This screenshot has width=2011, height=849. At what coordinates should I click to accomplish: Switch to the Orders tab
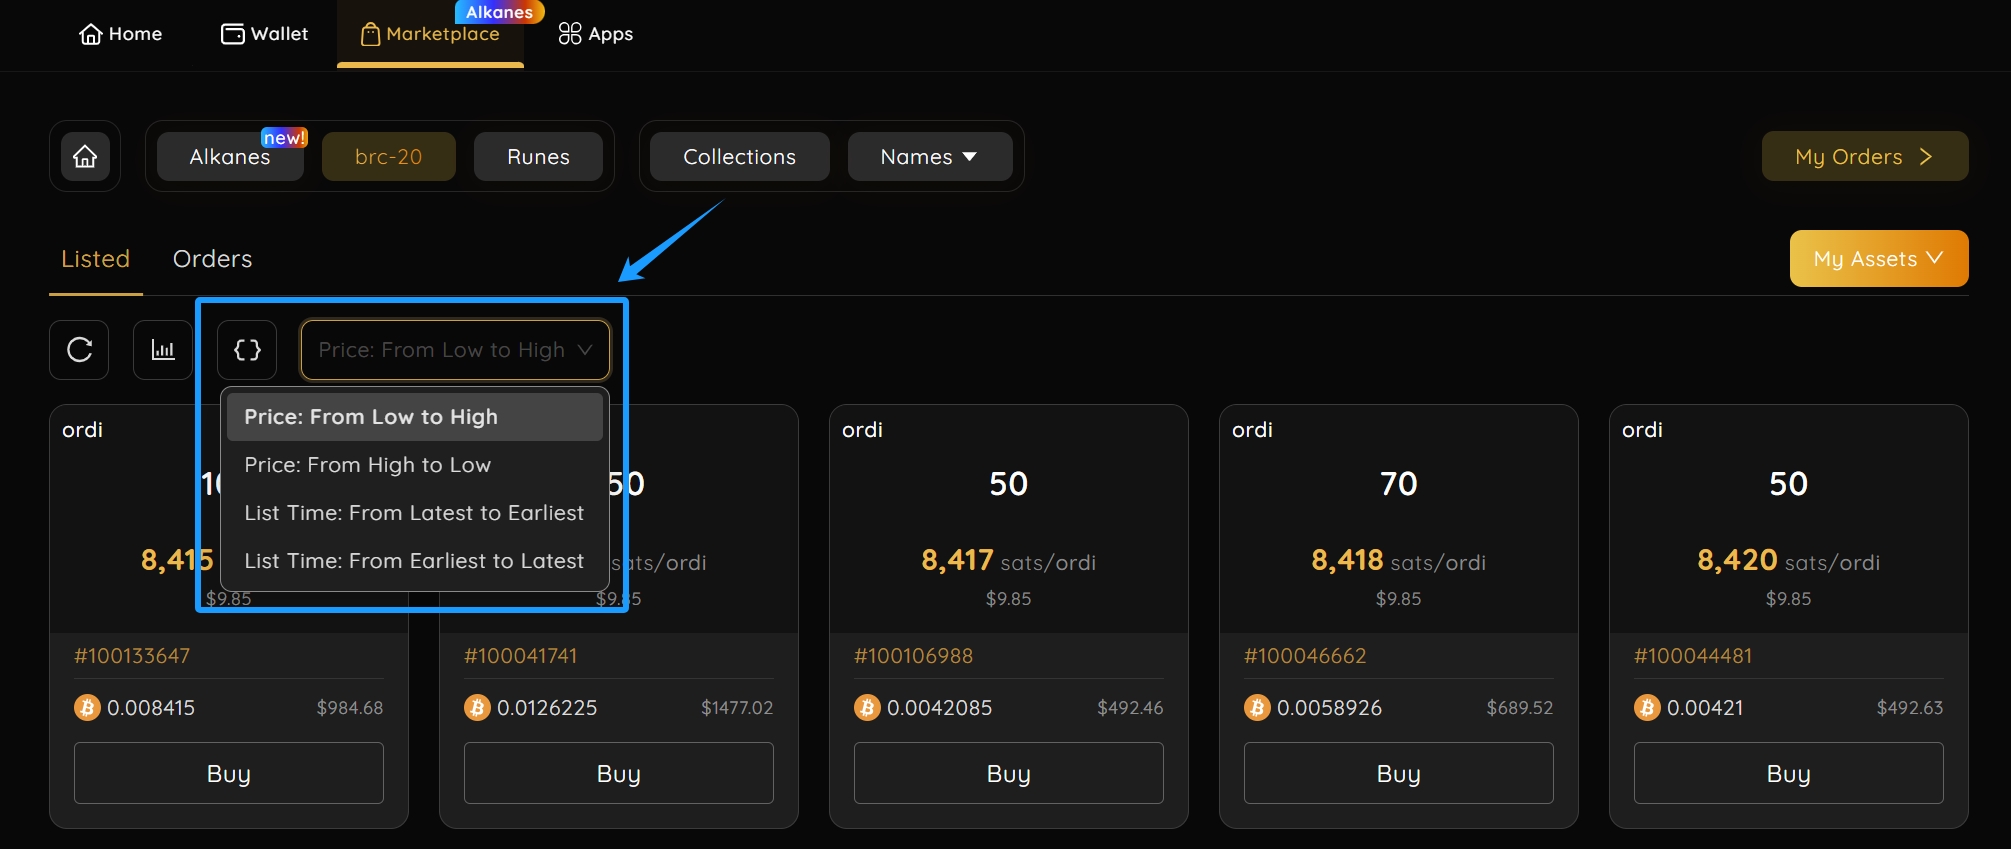click(212, 259)
